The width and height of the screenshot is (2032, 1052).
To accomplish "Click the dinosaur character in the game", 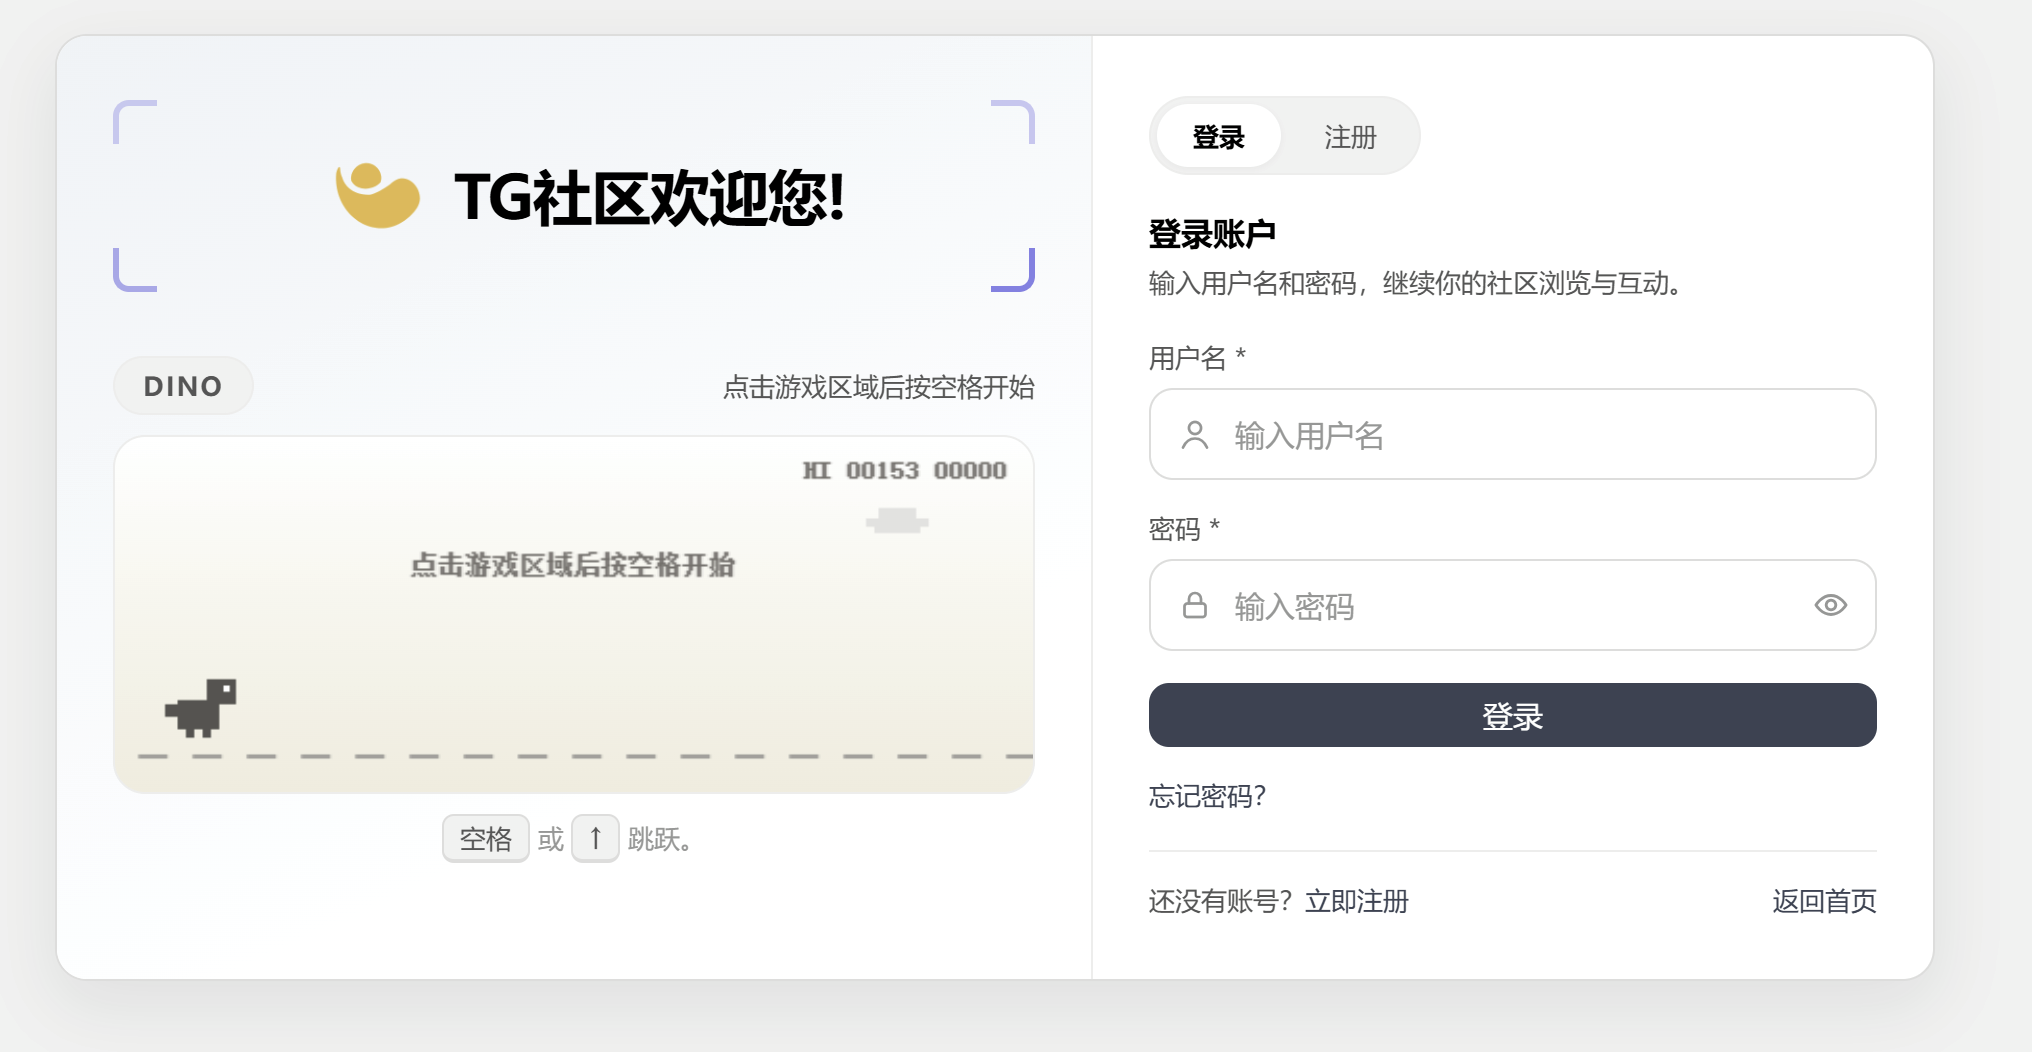I will point(201,708).
